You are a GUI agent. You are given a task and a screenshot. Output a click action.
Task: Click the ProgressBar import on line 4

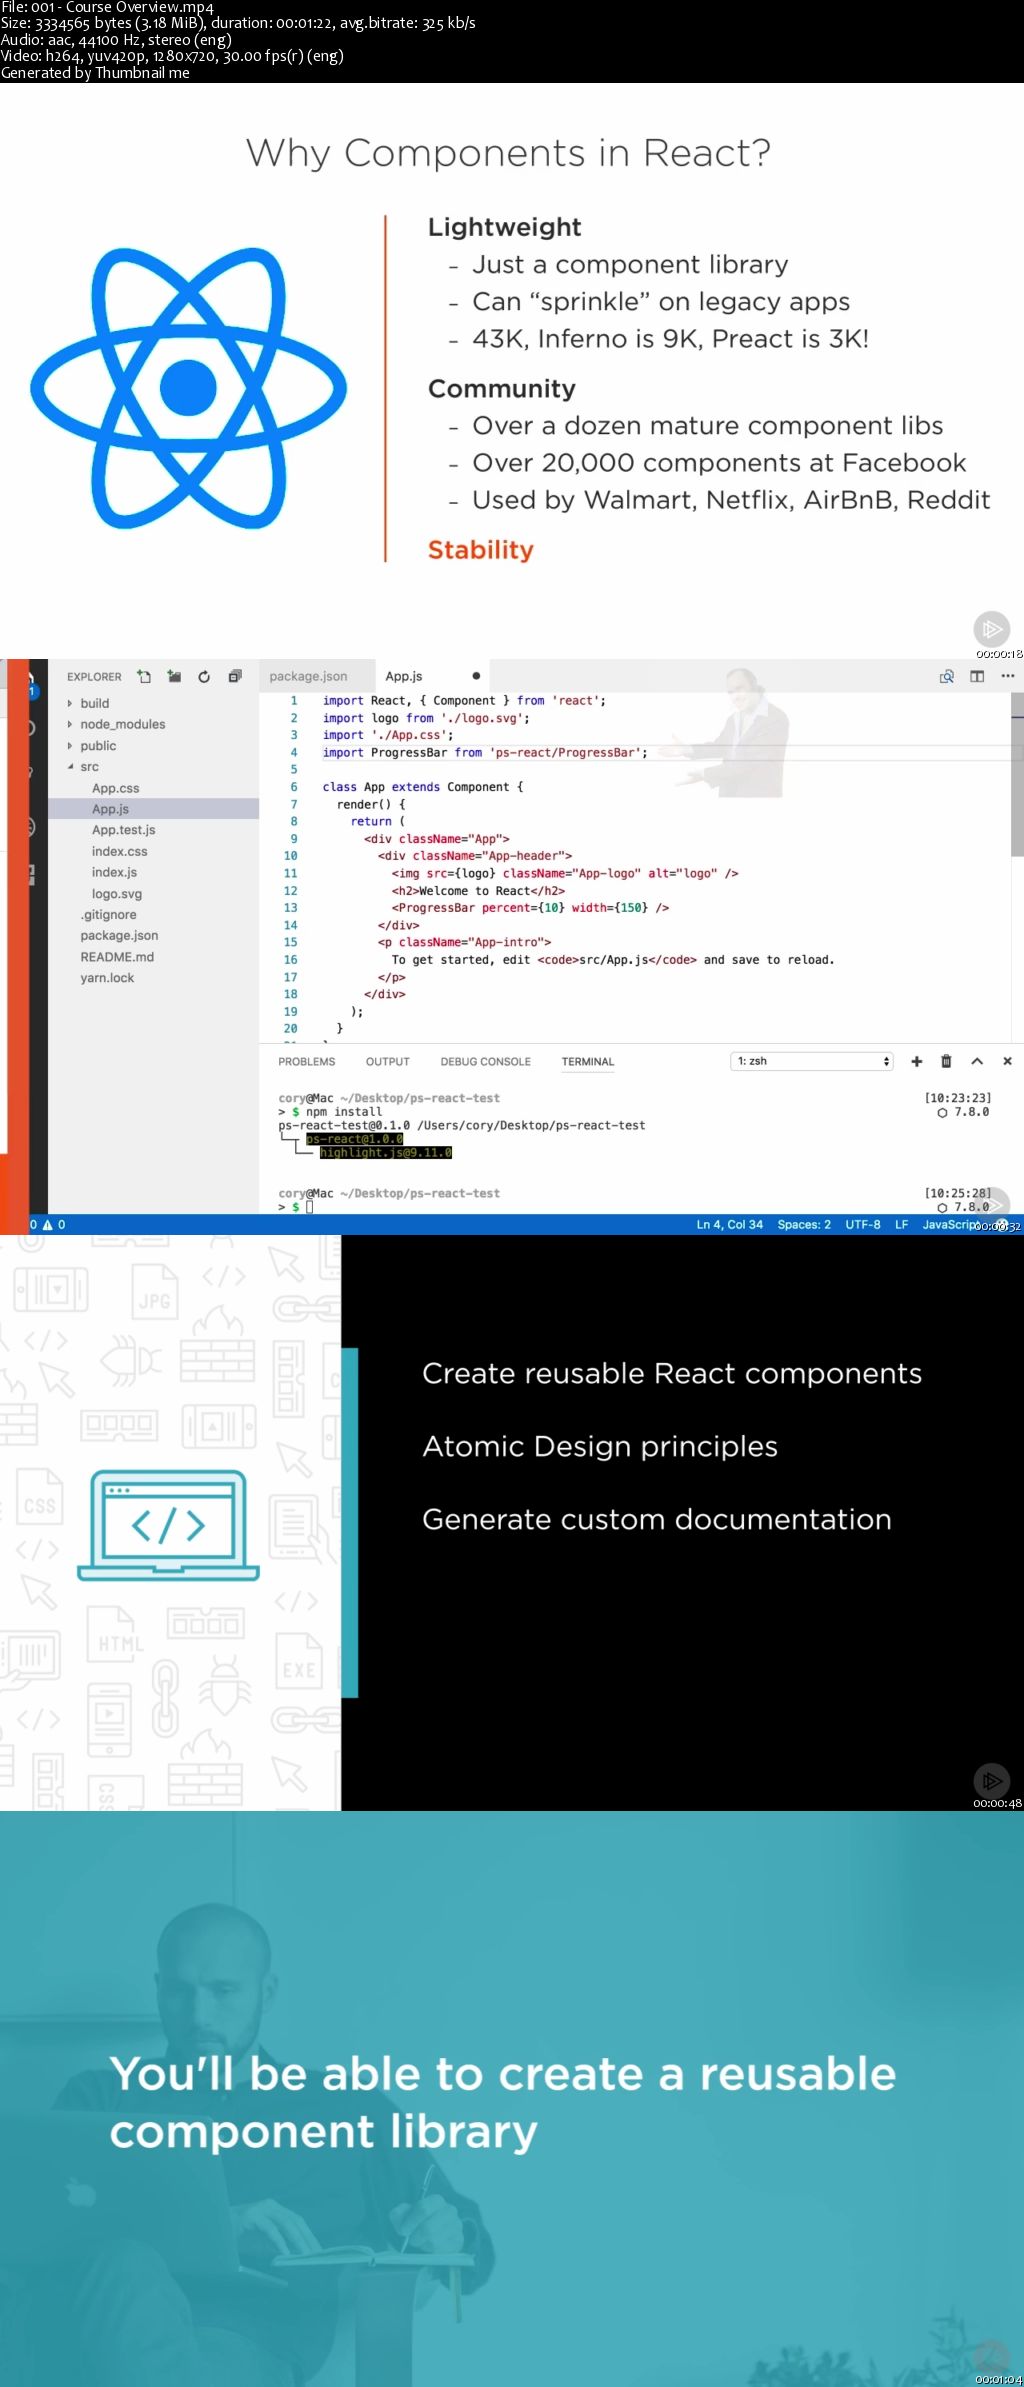[485, 753]
